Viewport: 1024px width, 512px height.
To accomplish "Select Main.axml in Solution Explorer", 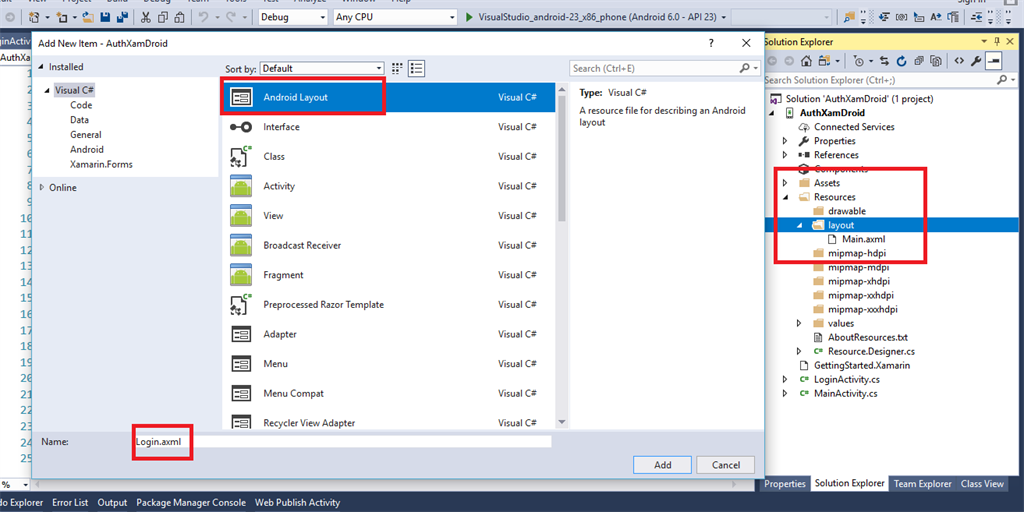I will pyautogui.click(x=863, y=239).
